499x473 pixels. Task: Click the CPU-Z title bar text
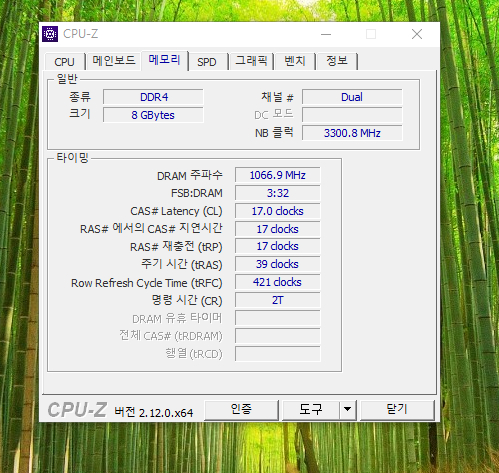tap(80, 34)
